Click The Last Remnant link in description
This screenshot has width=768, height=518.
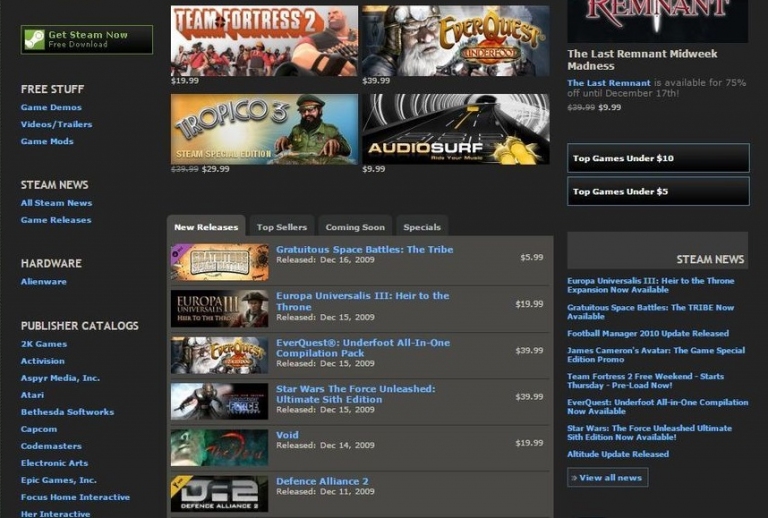609,83
